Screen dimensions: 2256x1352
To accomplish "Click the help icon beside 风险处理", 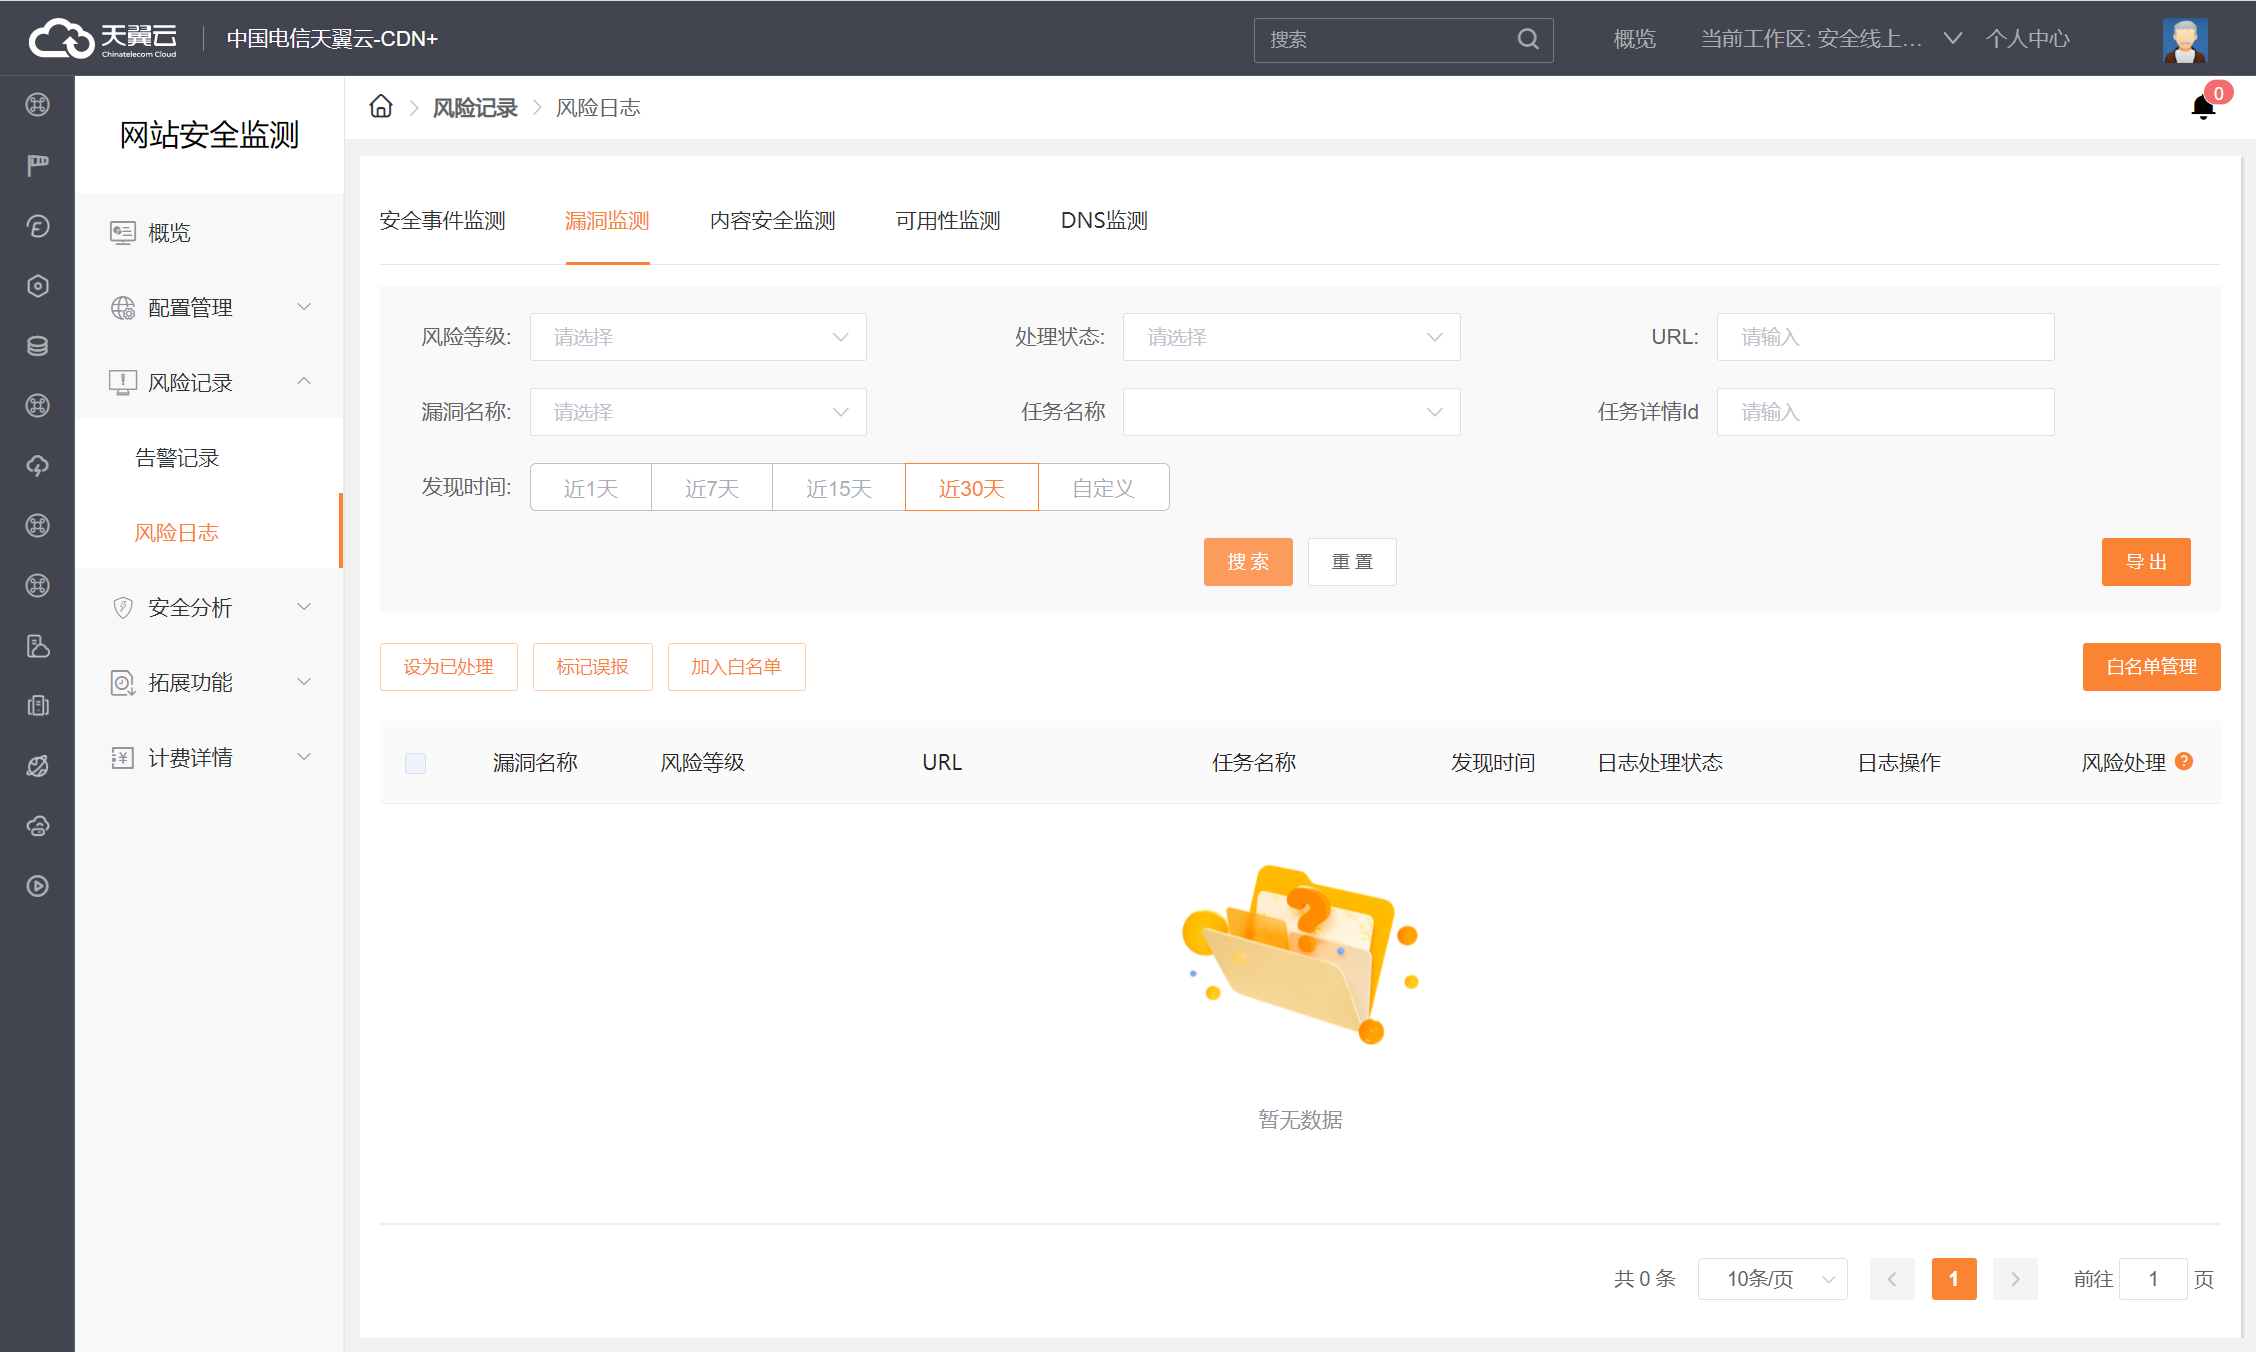I will pyautogui.click(x=2184, y=761).
